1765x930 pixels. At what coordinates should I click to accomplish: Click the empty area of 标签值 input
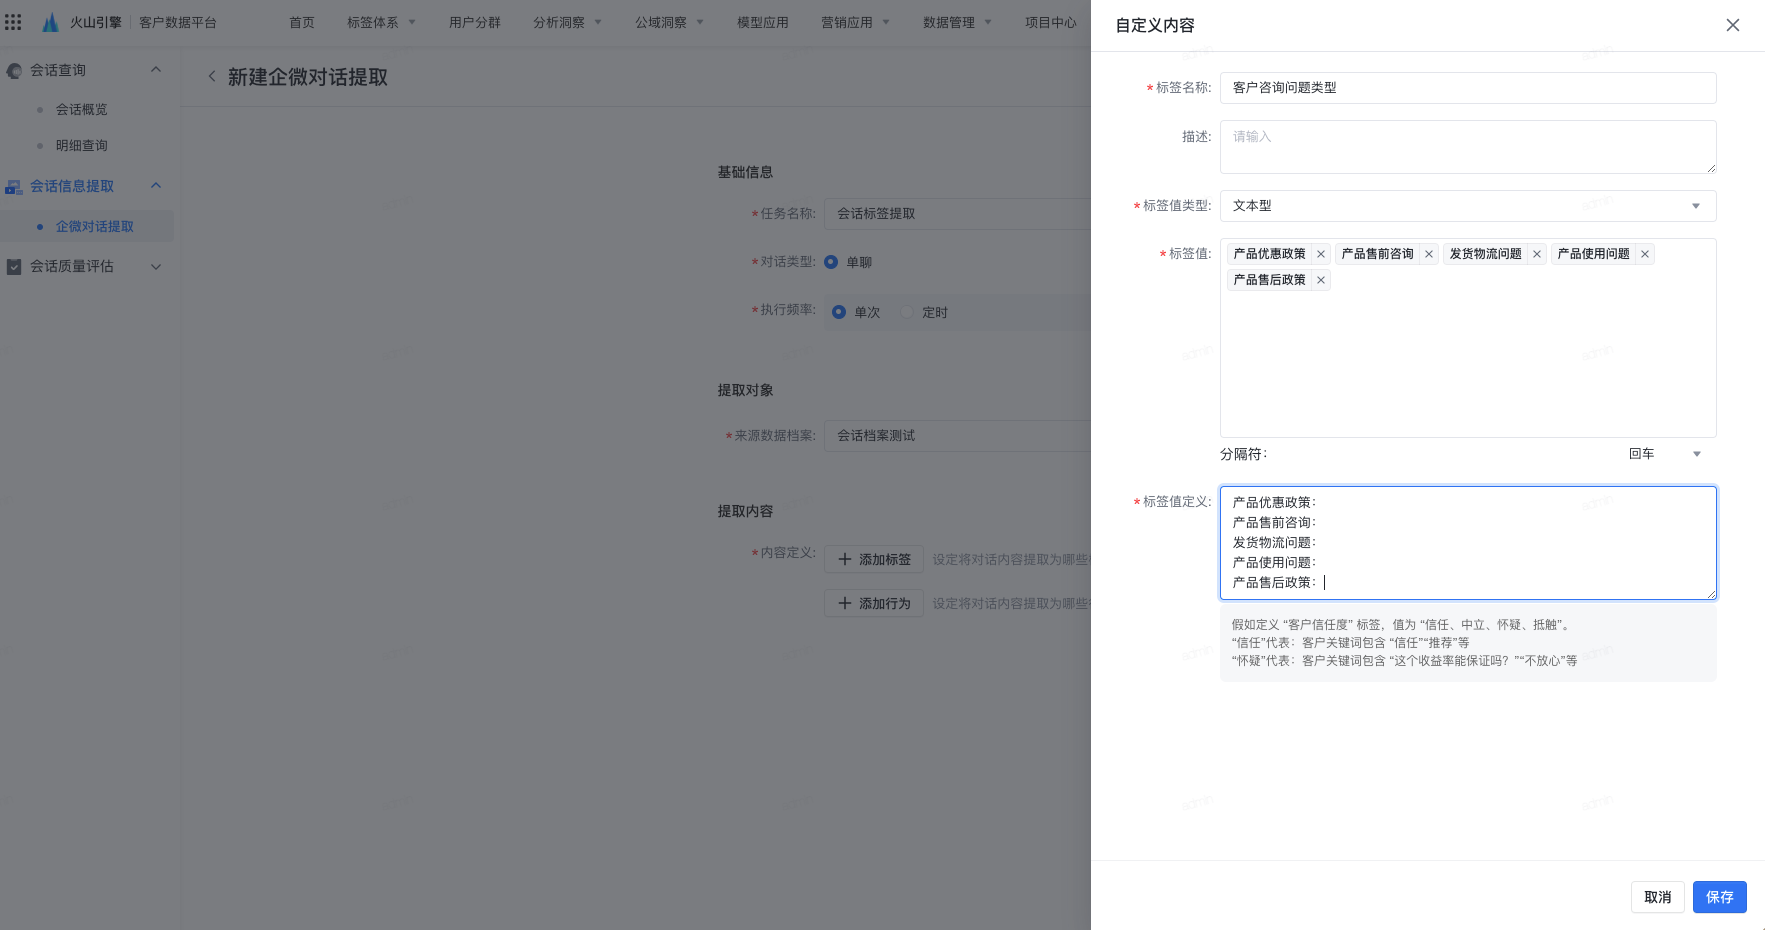point(1468,365)
